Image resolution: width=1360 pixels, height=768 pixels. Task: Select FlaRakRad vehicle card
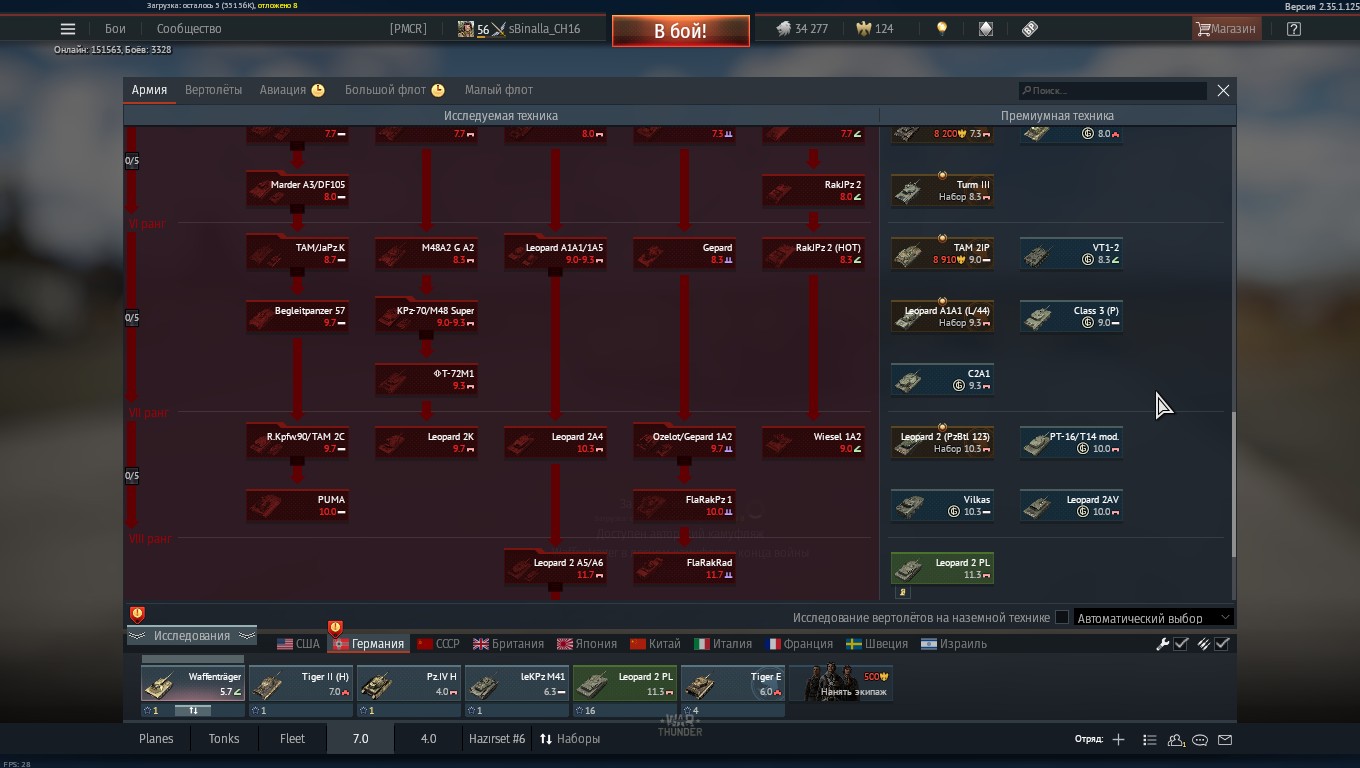click(684, 568)
